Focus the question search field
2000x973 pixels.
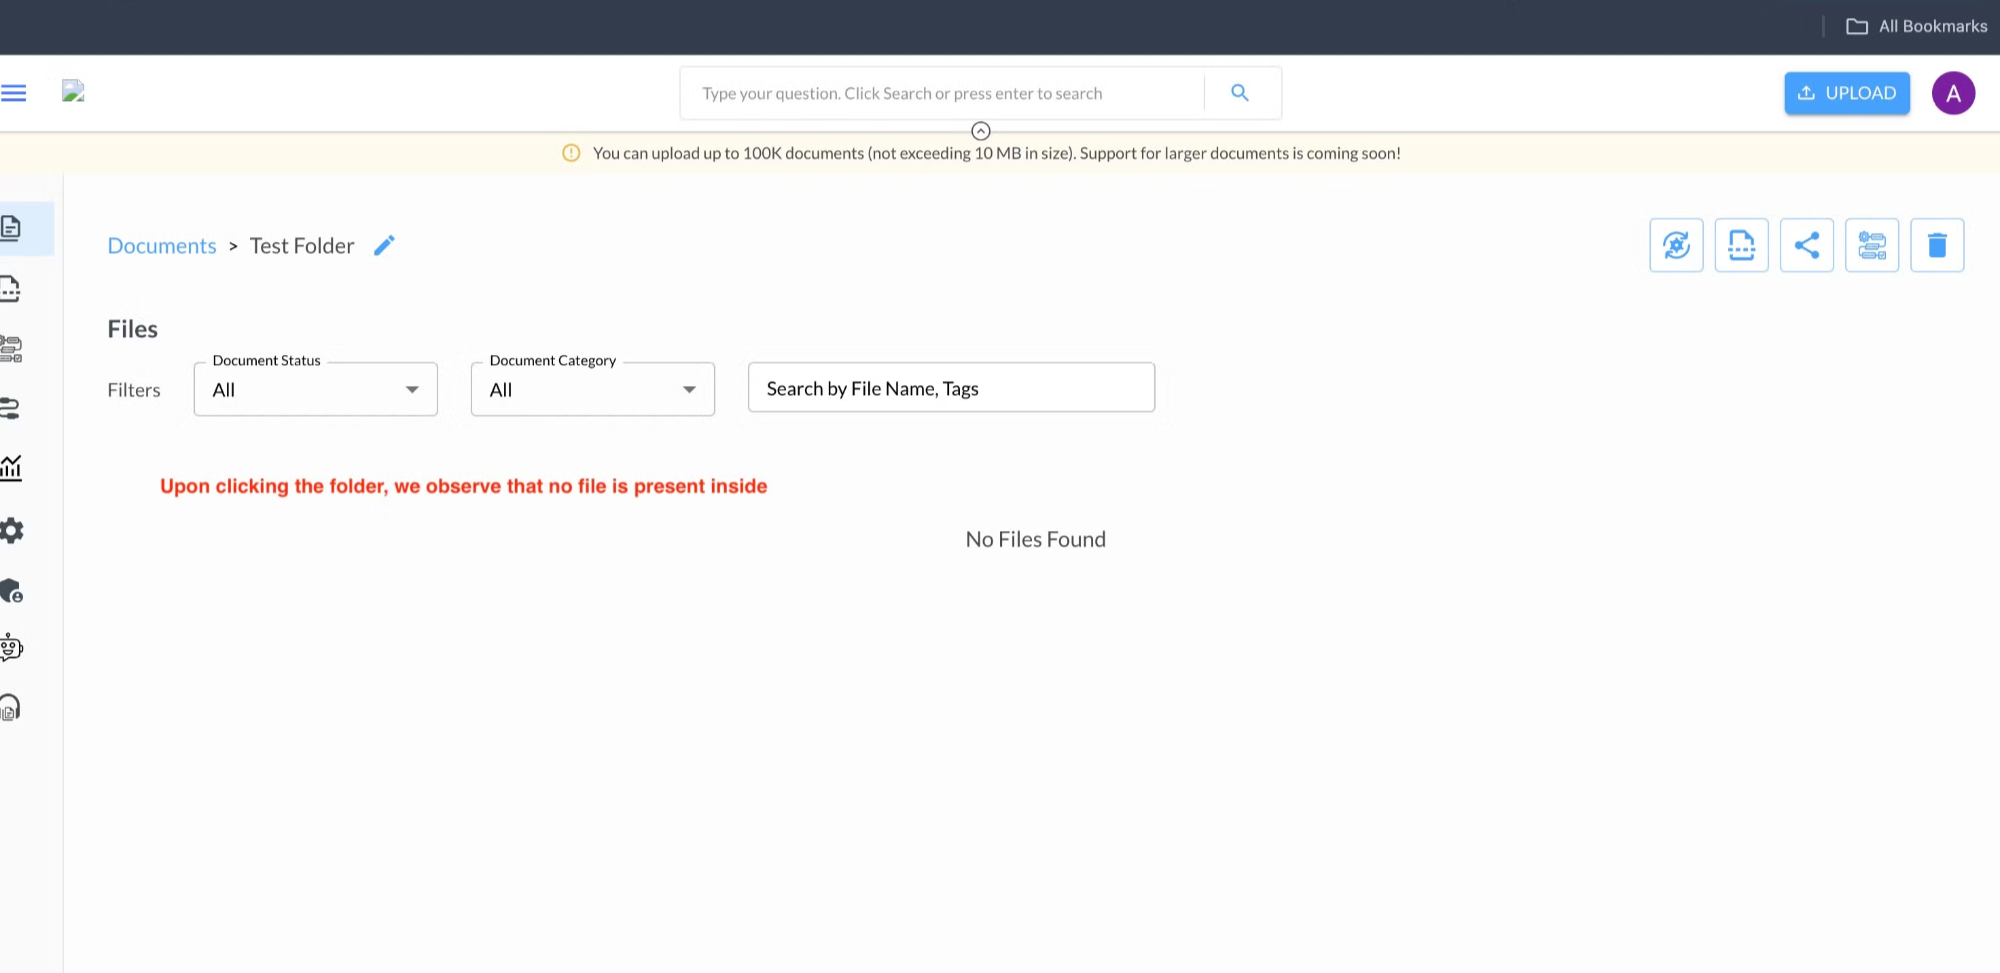click(942, 93)
